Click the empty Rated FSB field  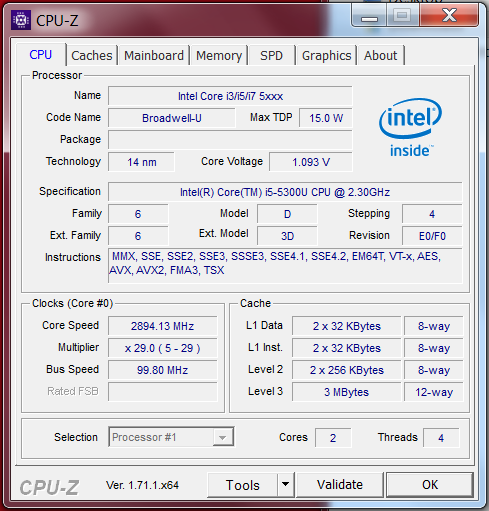click(162, 392)
